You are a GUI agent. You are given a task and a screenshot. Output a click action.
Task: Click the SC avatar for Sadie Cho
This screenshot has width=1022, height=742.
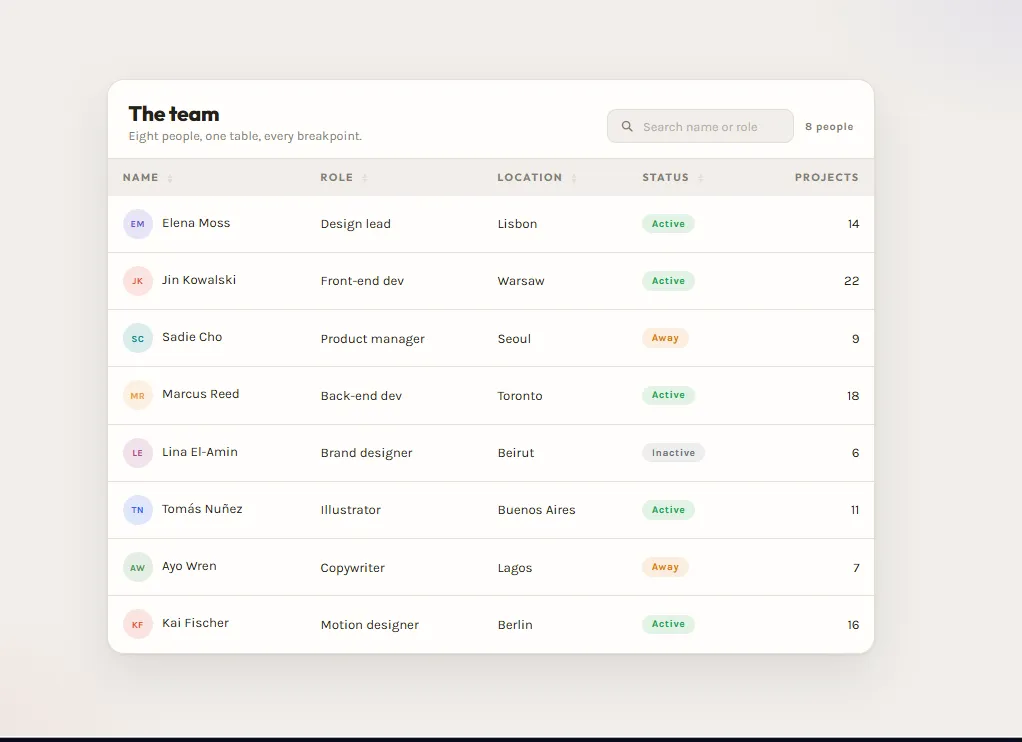pyautogui.click(x=138, y=338)
